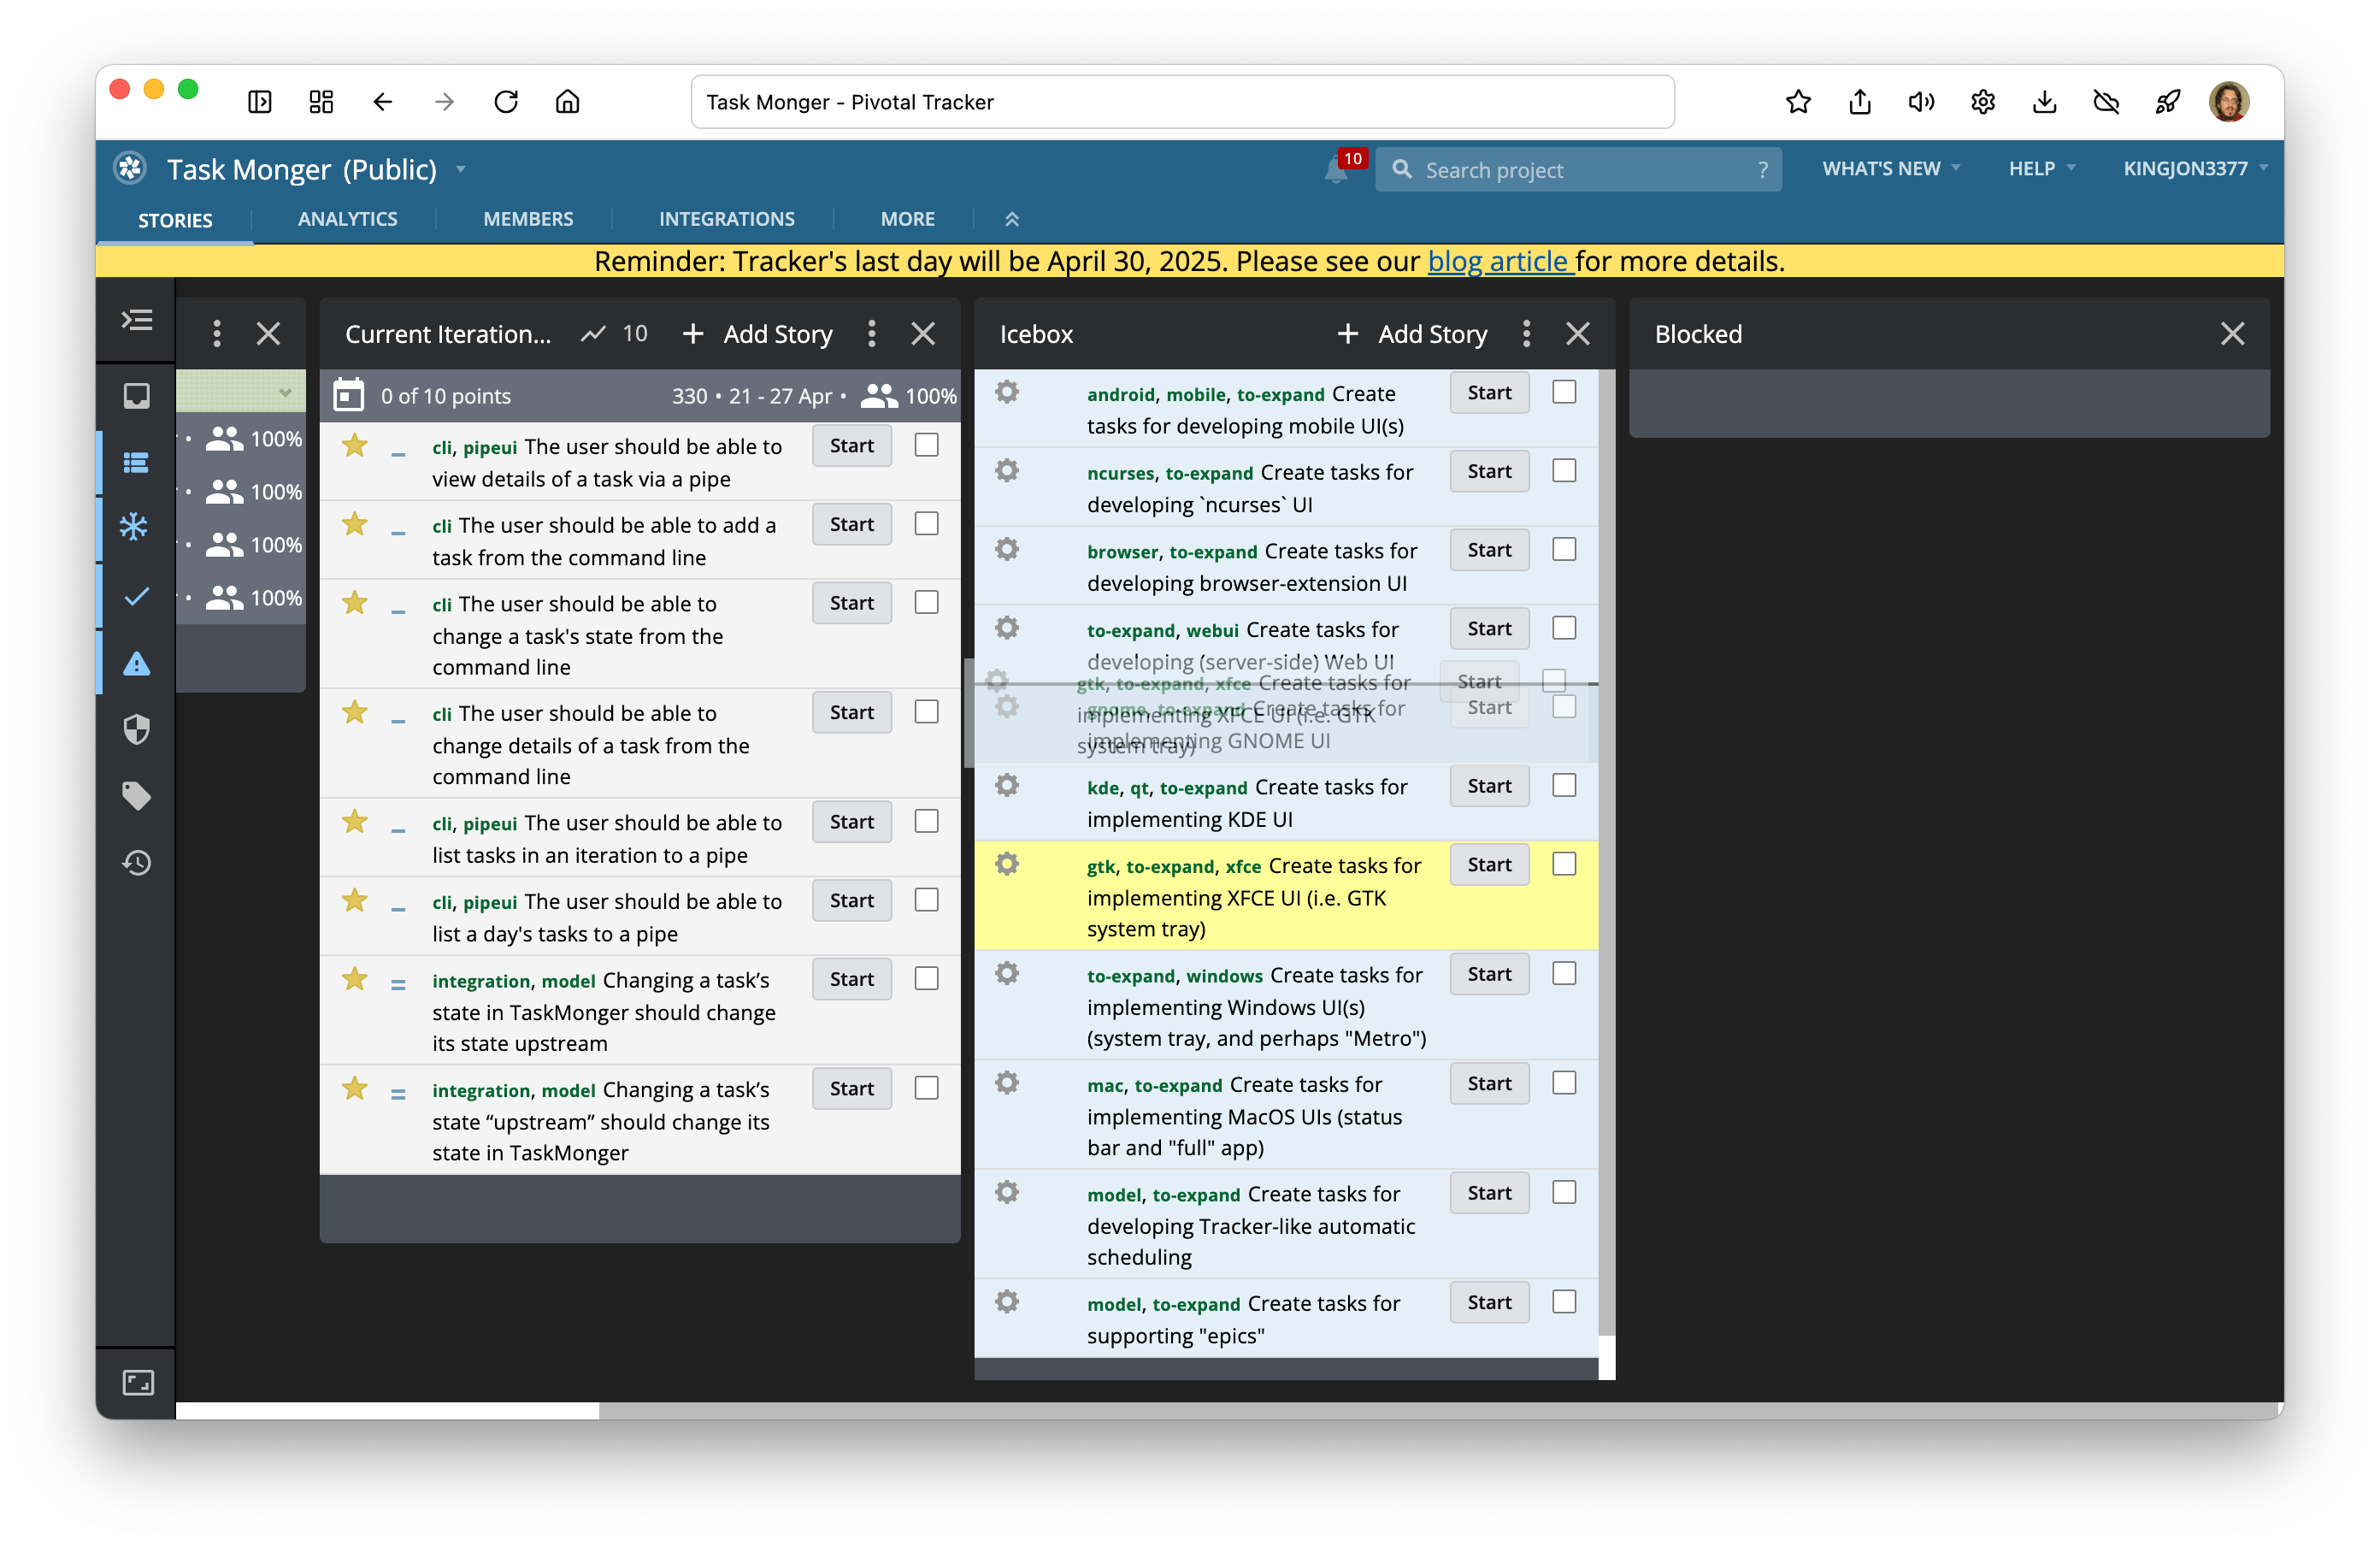Click the epics shield sidebar icon
Image resolution: width=2380 pixels, height=1546 pixels.
(x=136, y=729)
